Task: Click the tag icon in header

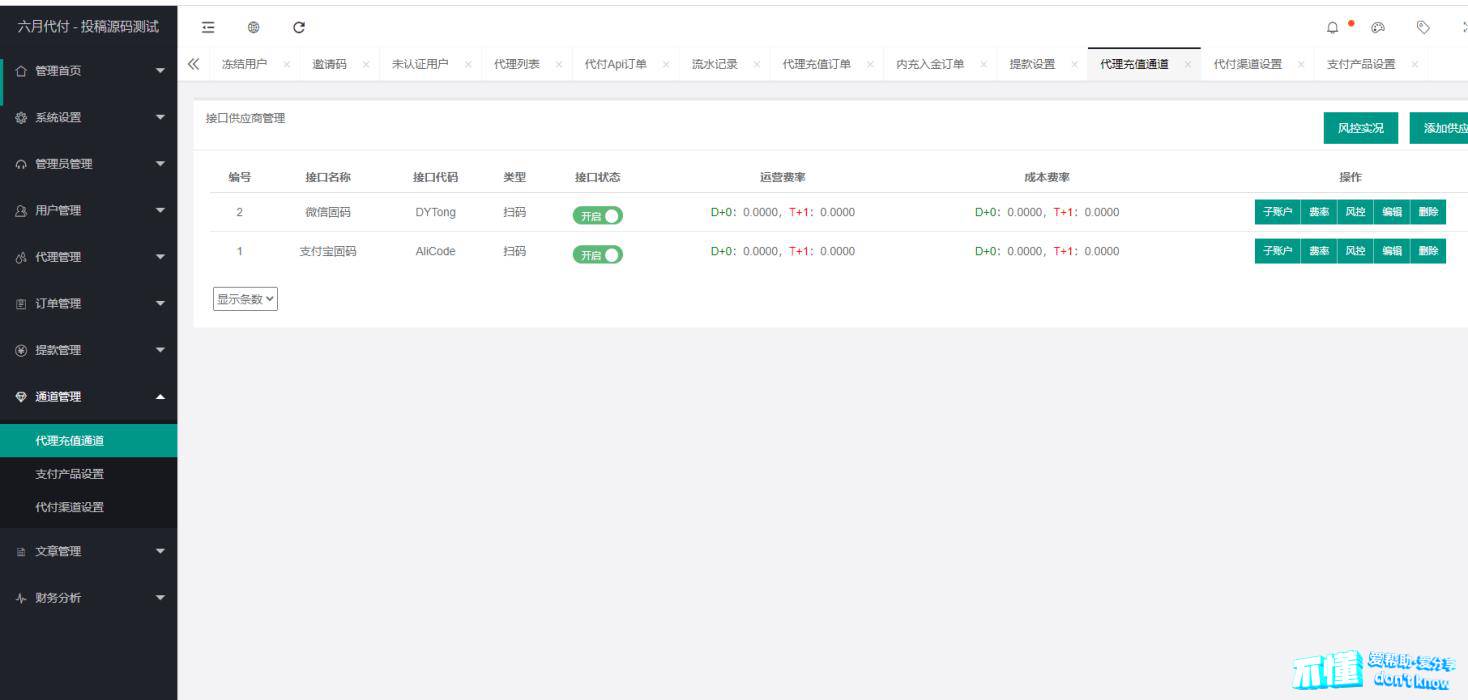Action: 1423,28
